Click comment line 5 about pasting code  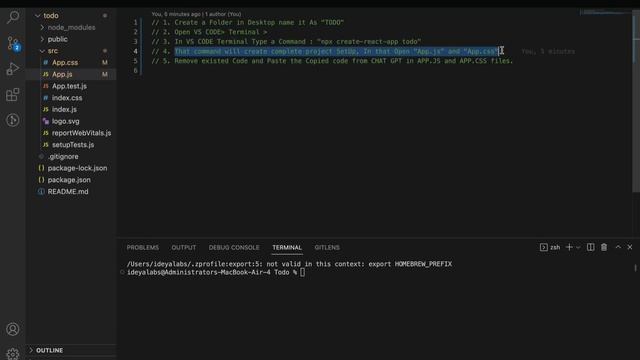(x=332, y=61)
